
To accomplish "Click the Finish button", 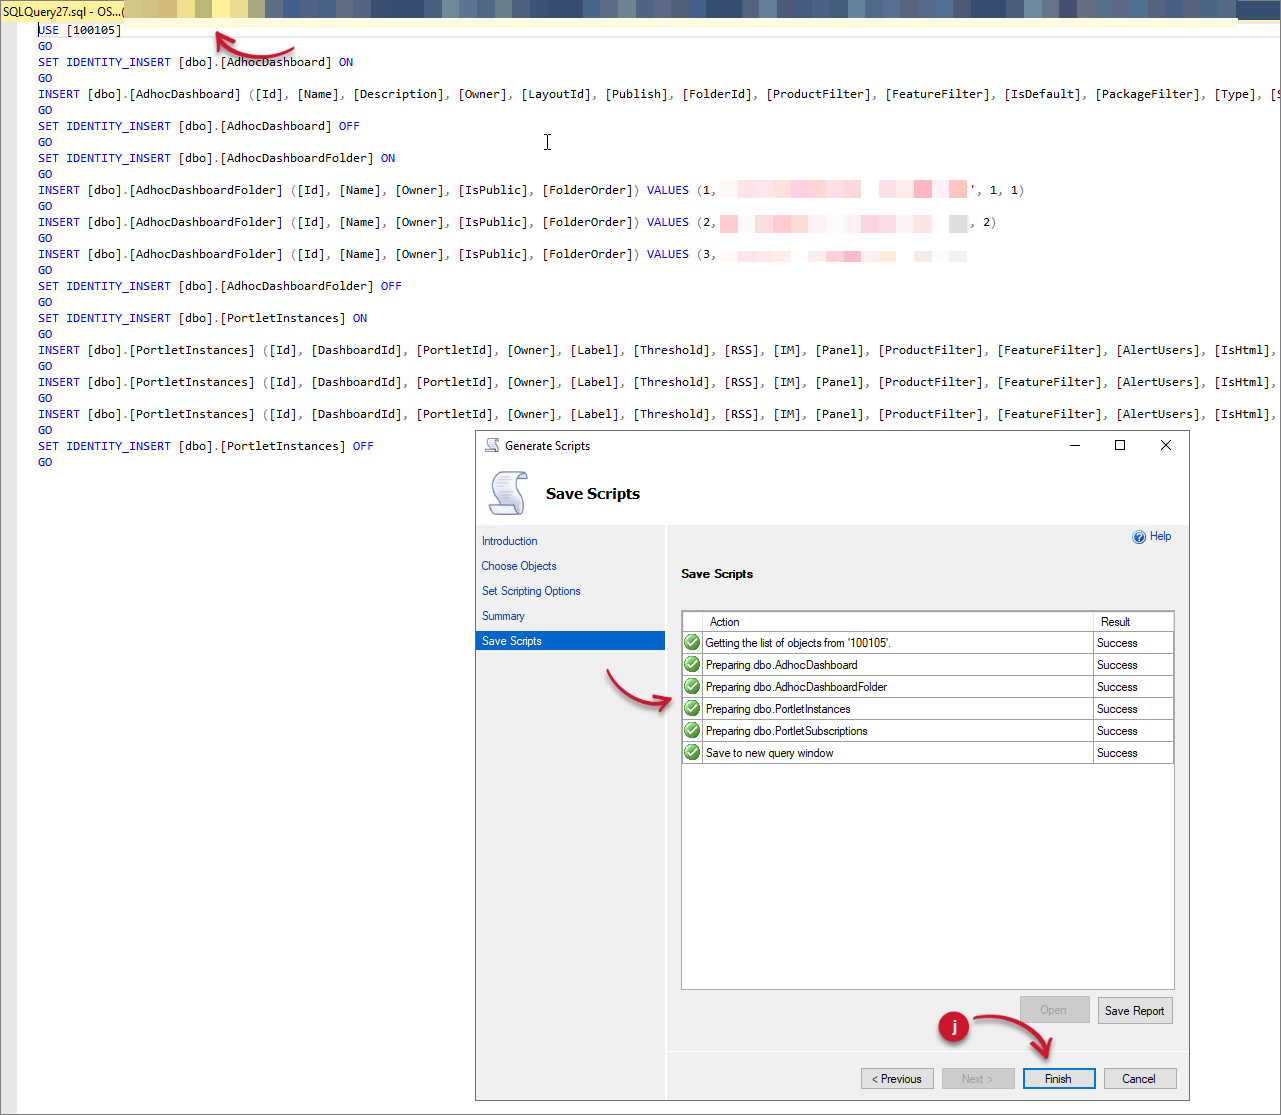I will (1058, 1078).
